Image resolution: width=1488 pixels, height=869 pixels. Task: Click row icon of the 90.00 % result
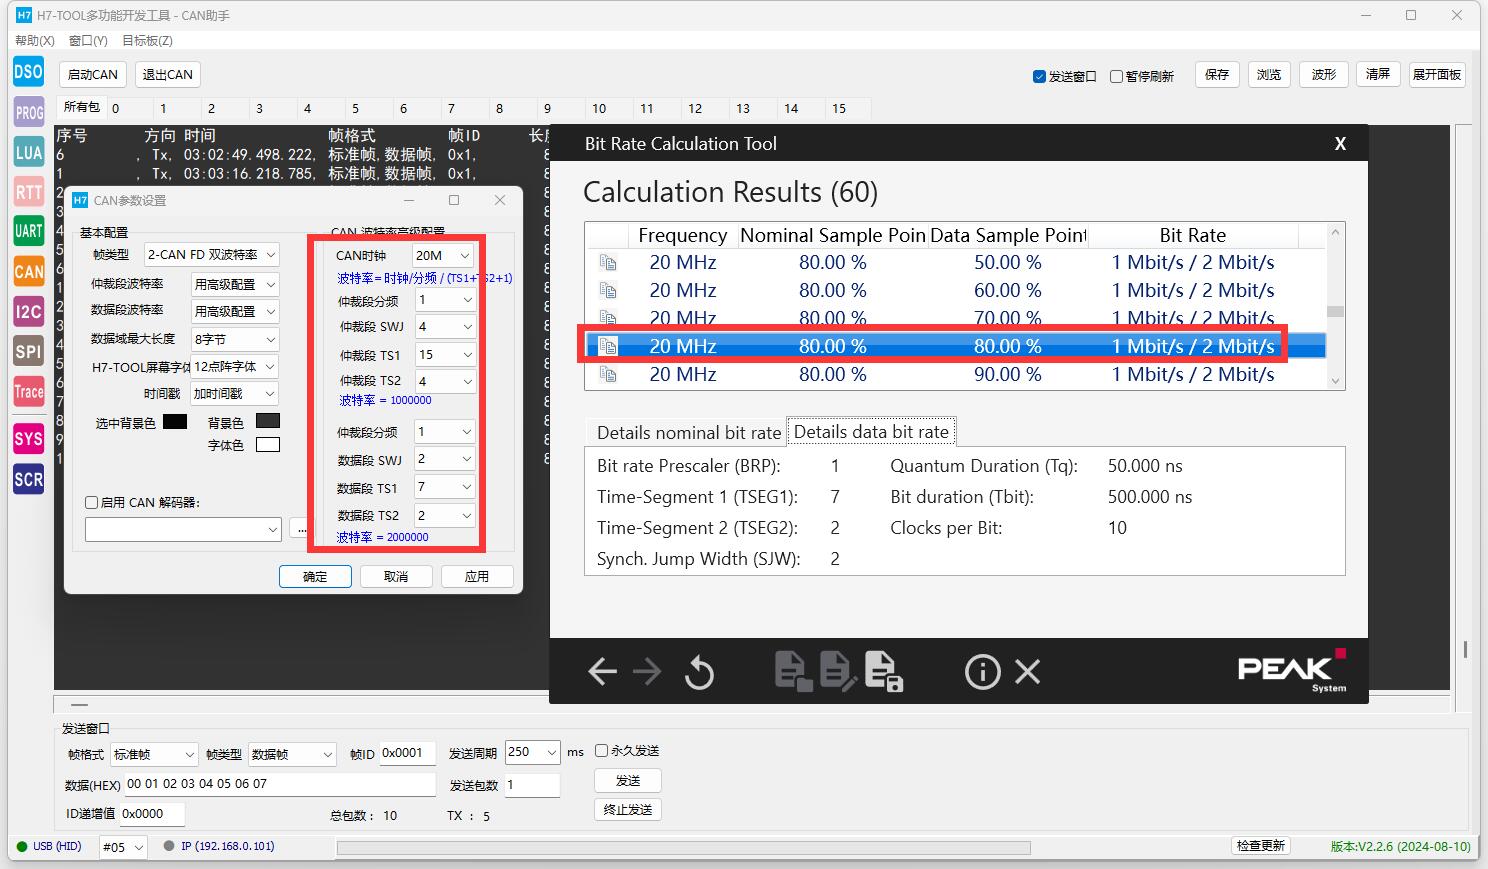[608, 375]
